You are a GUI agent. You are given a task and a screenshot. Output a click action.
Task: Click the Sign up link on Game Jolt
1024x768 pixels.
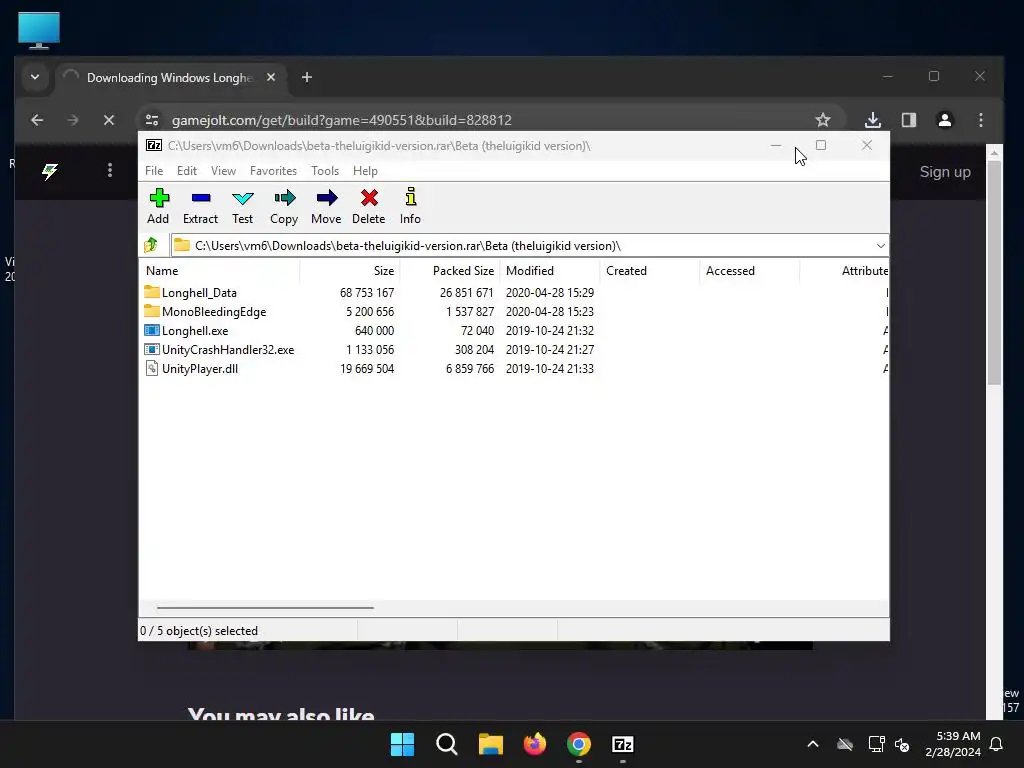(x=945, y=172)
